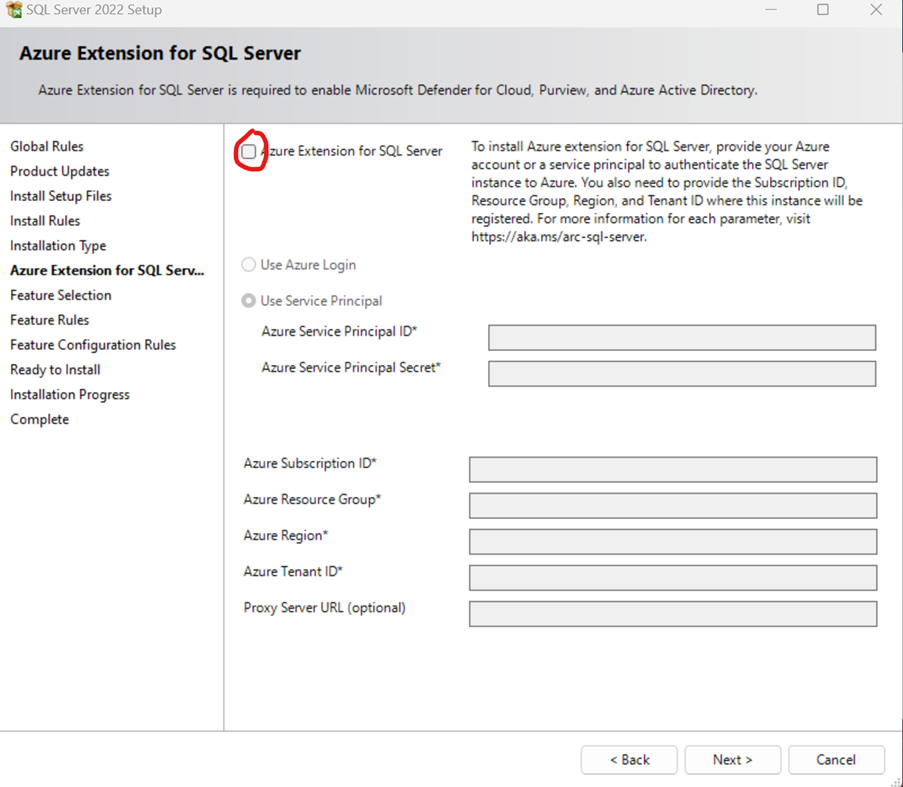The image size is (903, 787).
Task: Proceed by clicking Next
Action: click(732, 760)
